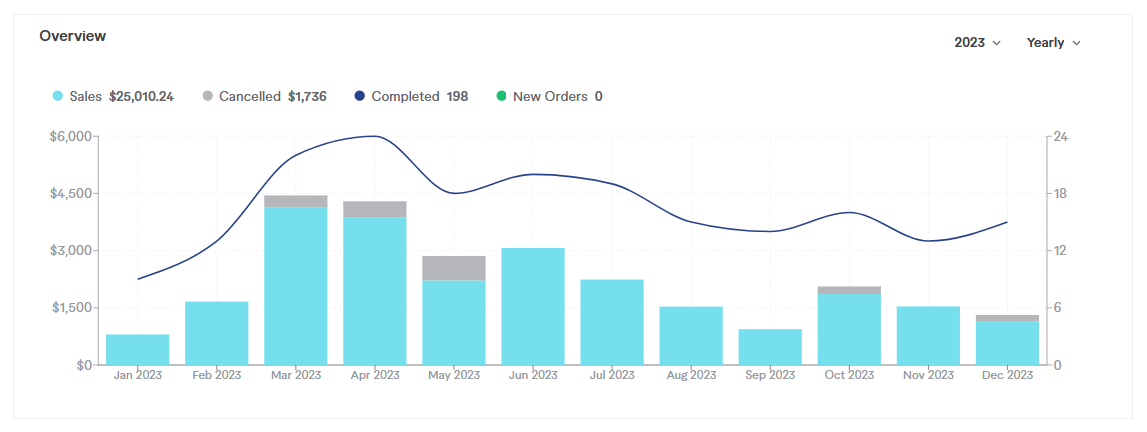1147x432 pixels.
Task: Click the Oct 2023 sales bar
Action: tap(849, 328)
